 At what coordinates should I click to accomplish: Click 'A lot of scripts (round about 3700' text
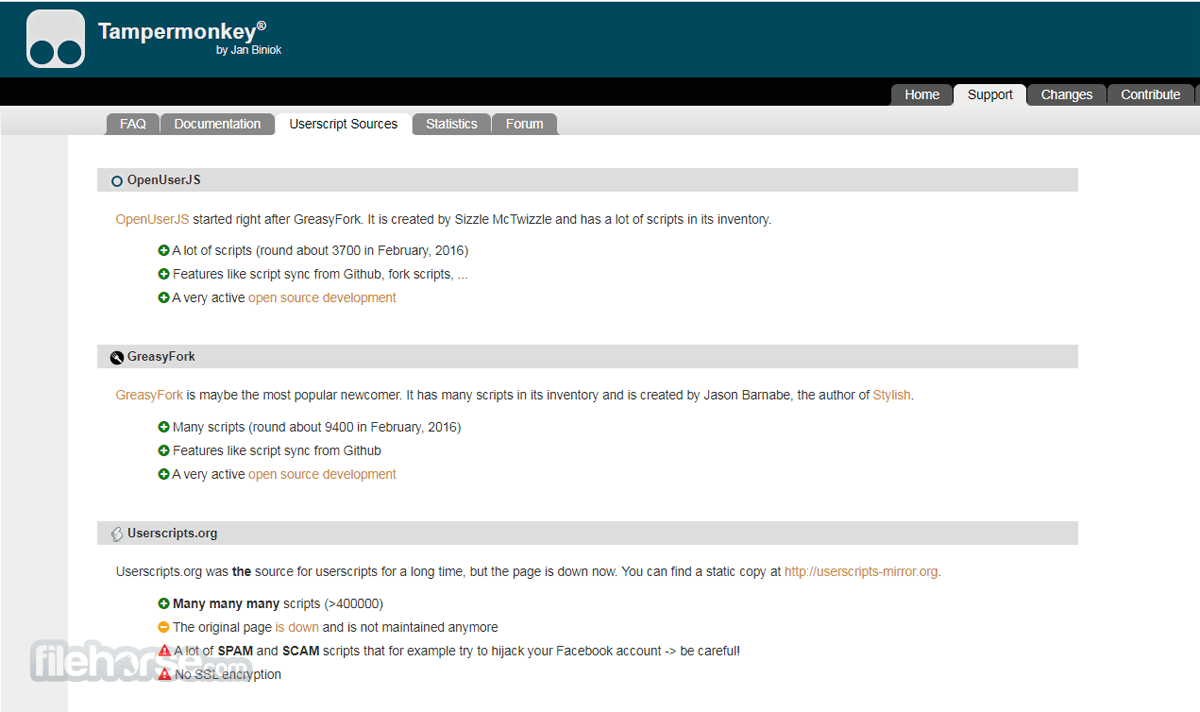point(320,250)
